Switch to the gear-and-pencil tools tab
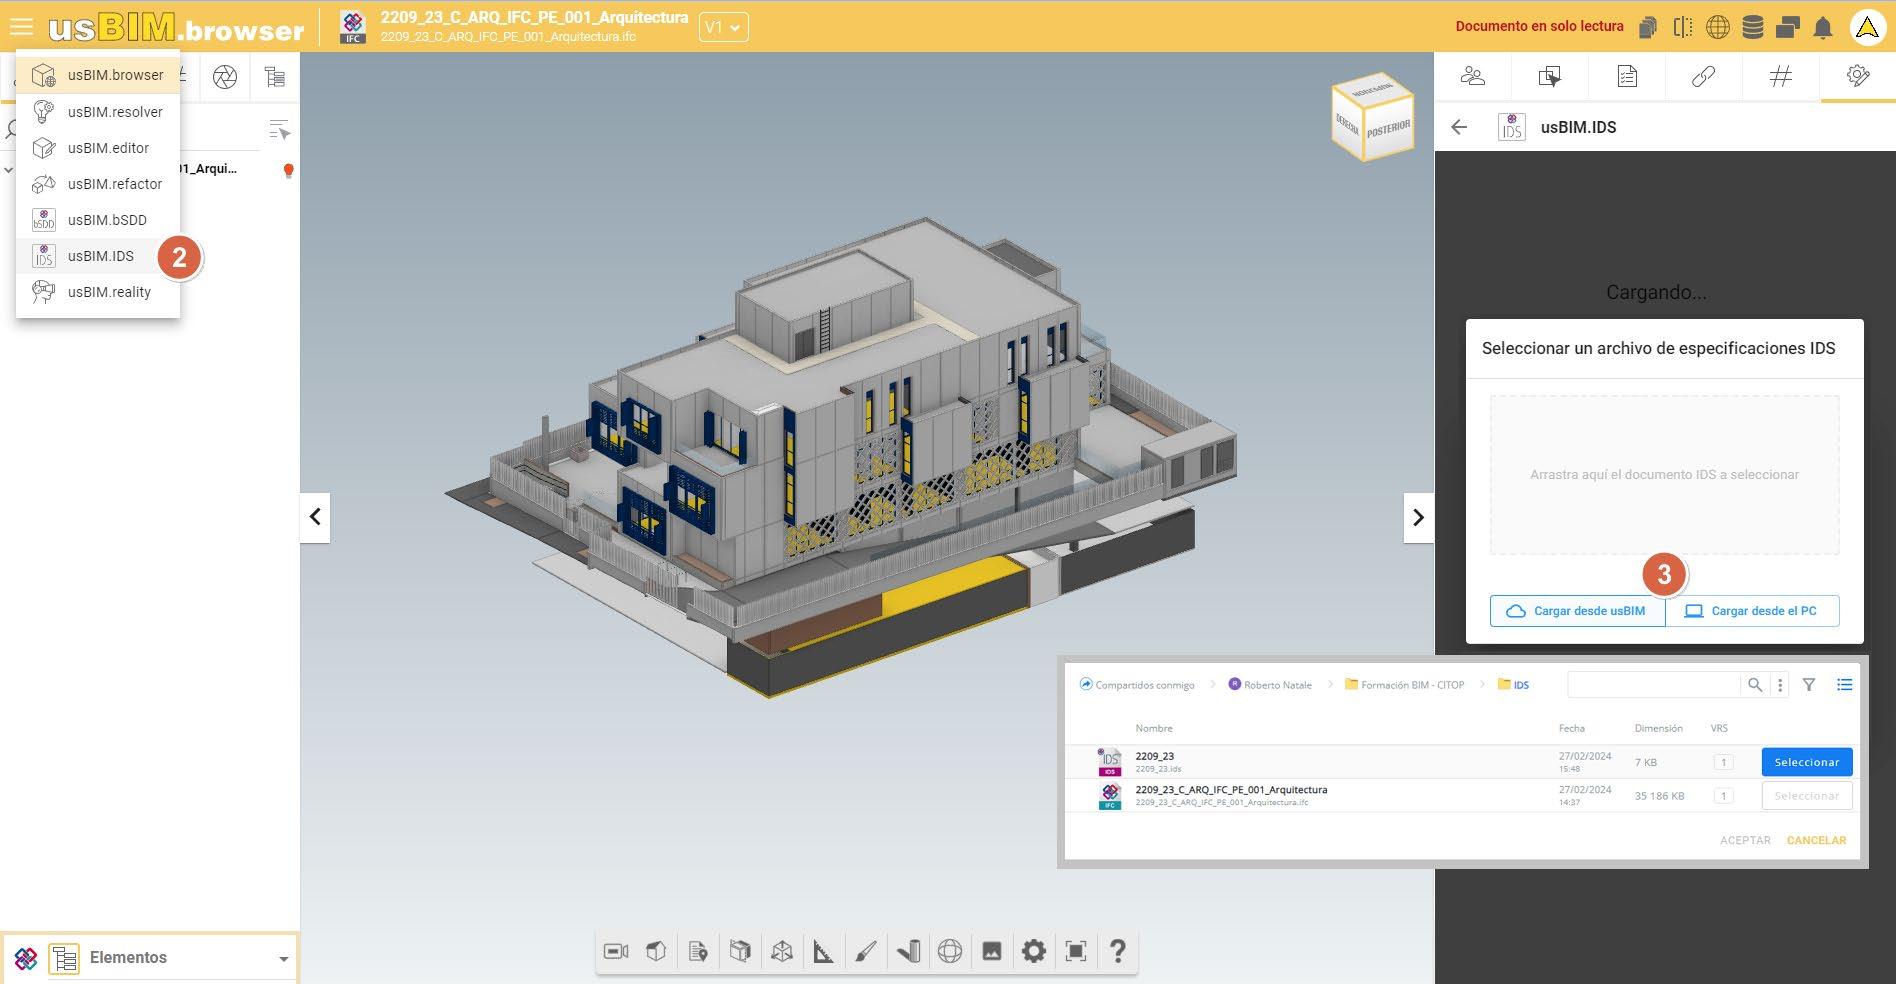The width and height of the screenshot is (1896, 984). (x=1858, y=76)
